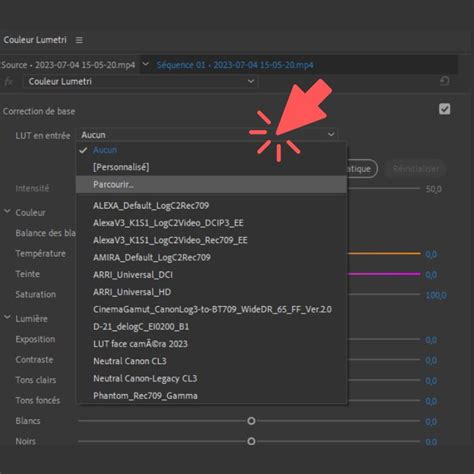Toggle the fx bypass icon

[9, 82]
